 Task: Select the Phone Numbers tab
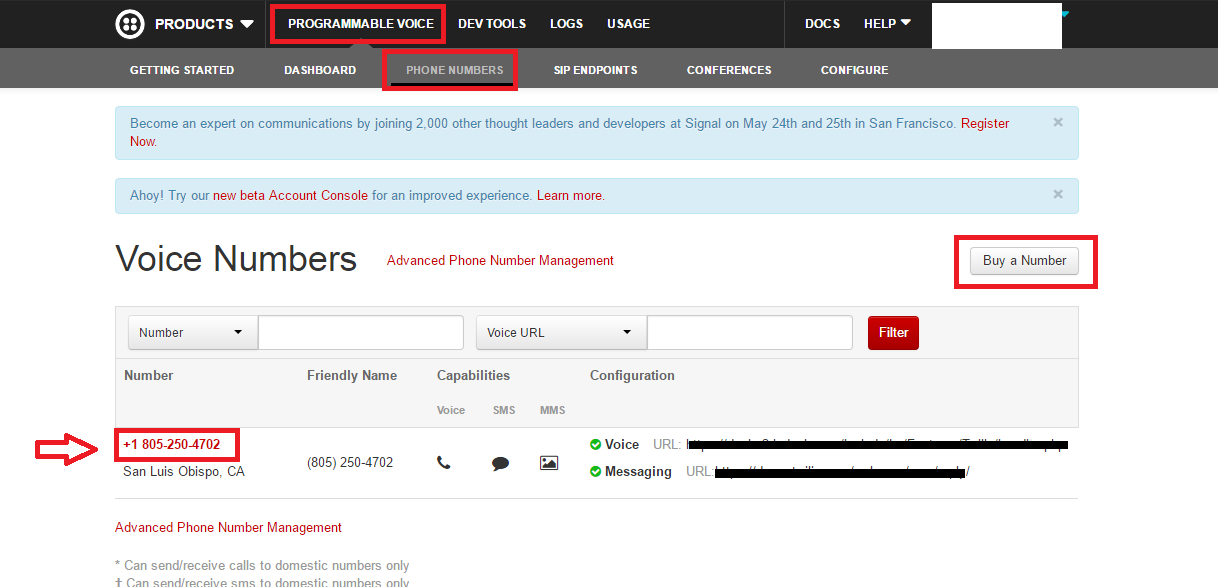coord(455,70)
